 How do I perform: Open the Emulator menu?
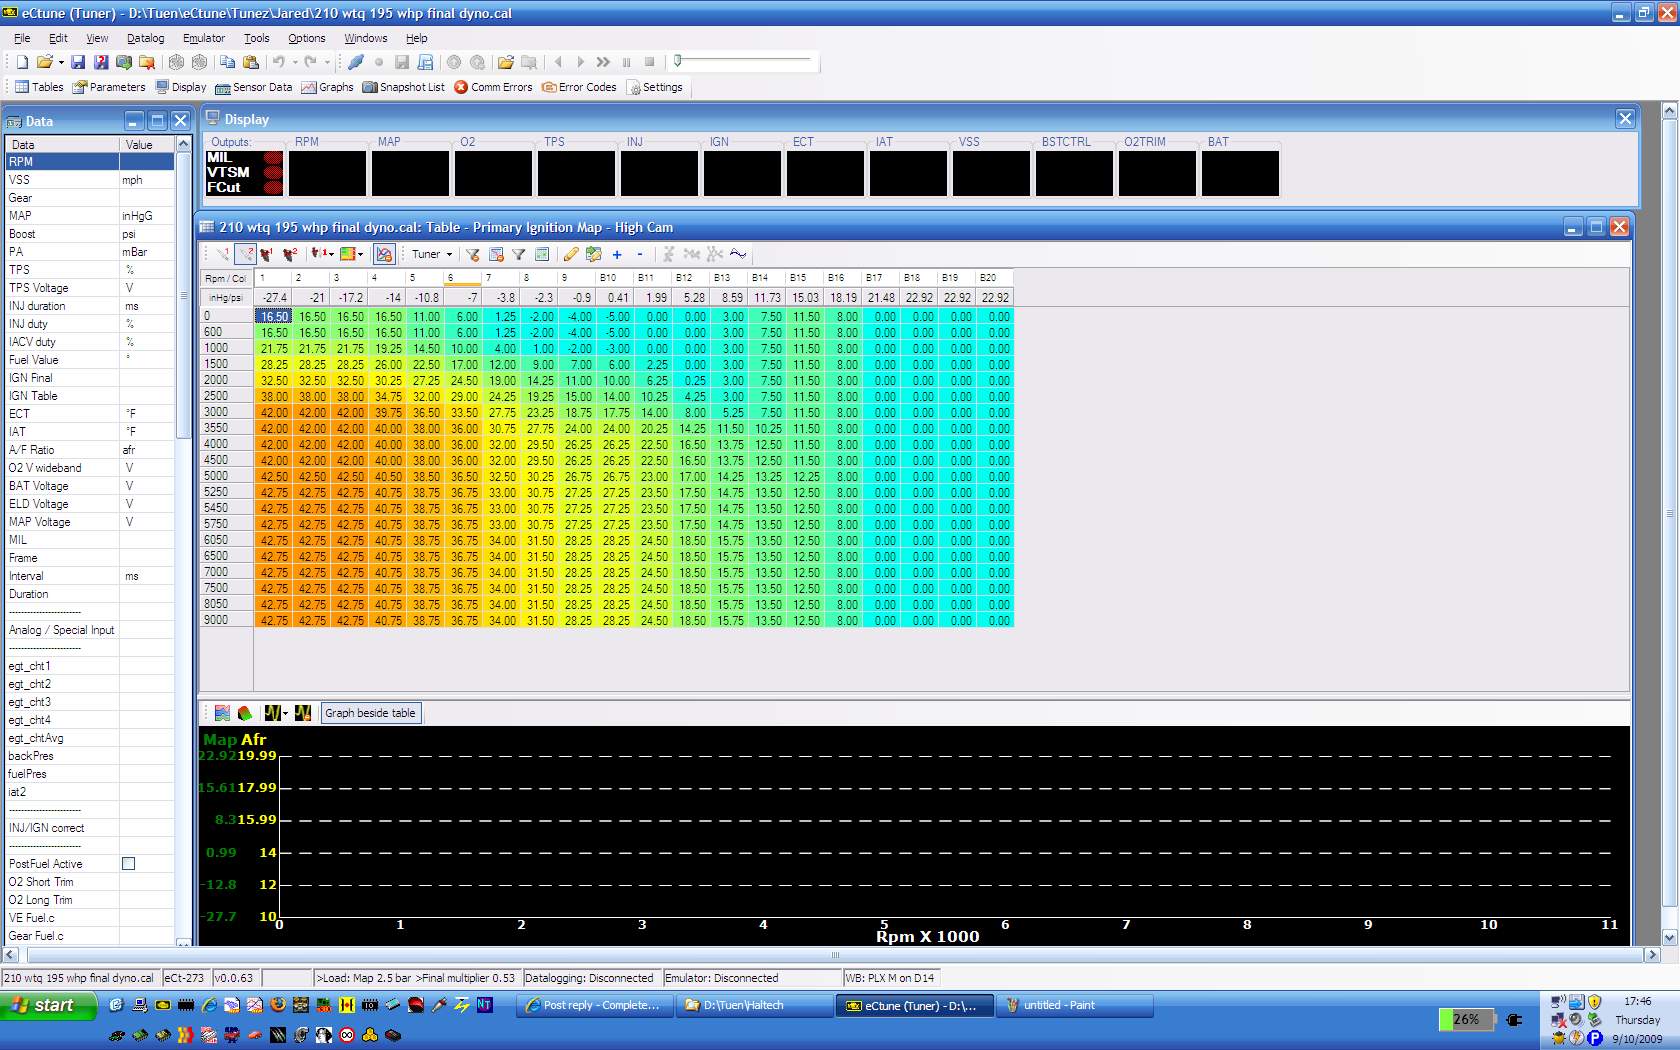tap(203, 38)
